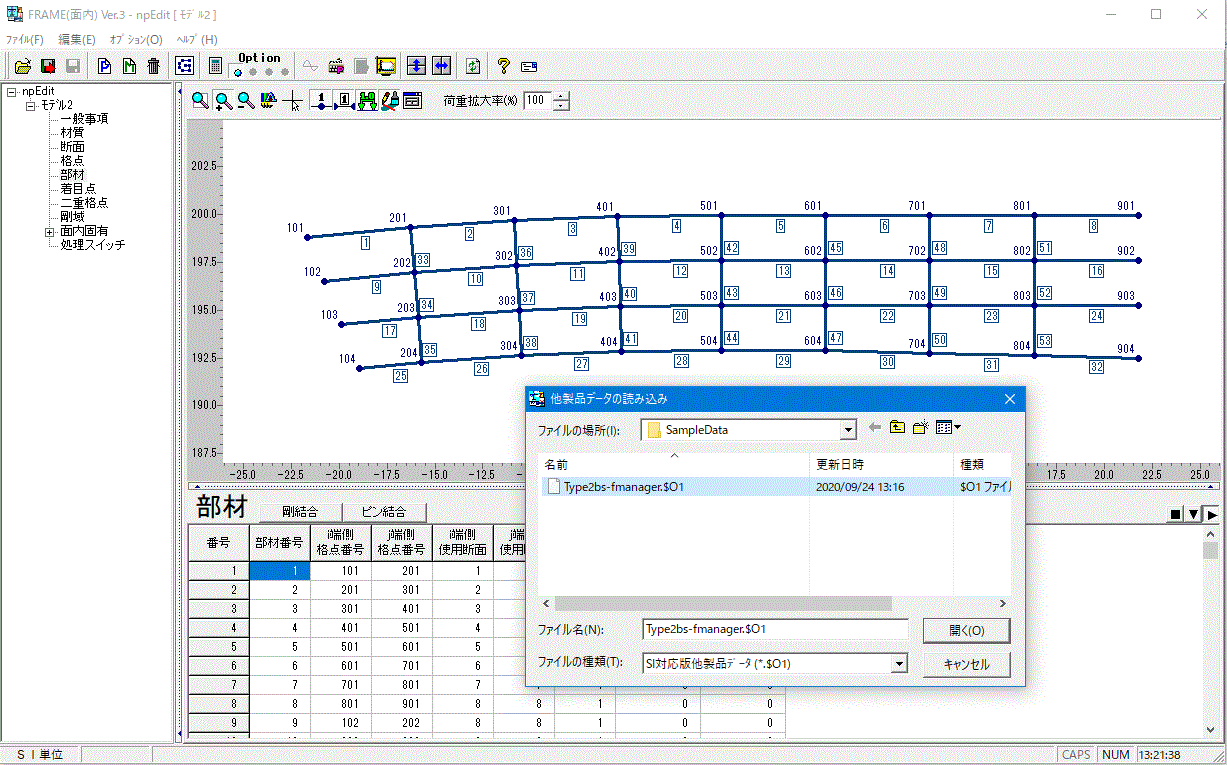Click the crosshair cursor tool icon
Viewport: 1227px width, 765px height.
point(293,101)
